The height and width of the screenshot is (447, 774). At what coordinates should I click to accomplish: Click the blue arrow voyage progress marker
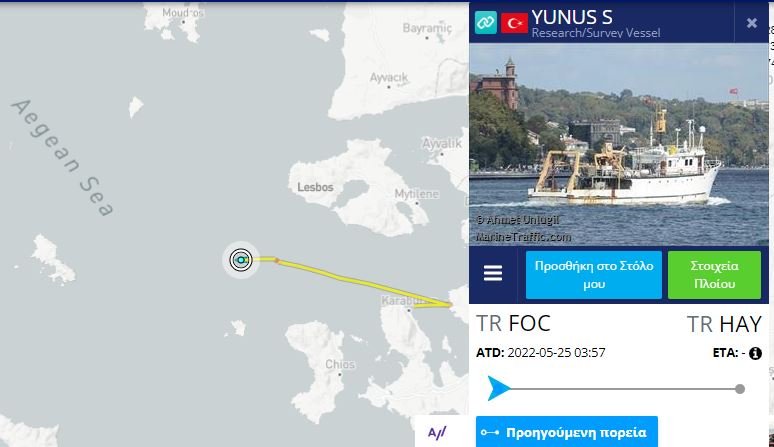point(498,388)
